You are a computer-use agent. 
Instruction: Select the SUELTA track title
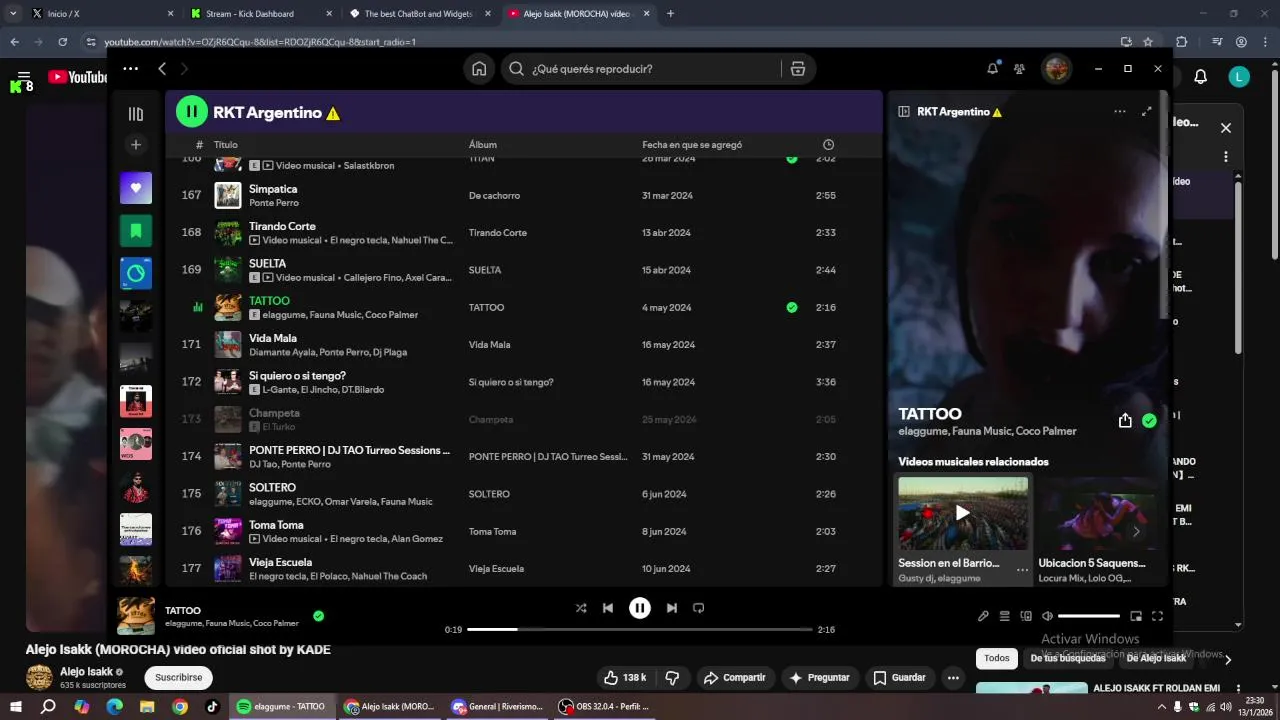click(267, 264)
